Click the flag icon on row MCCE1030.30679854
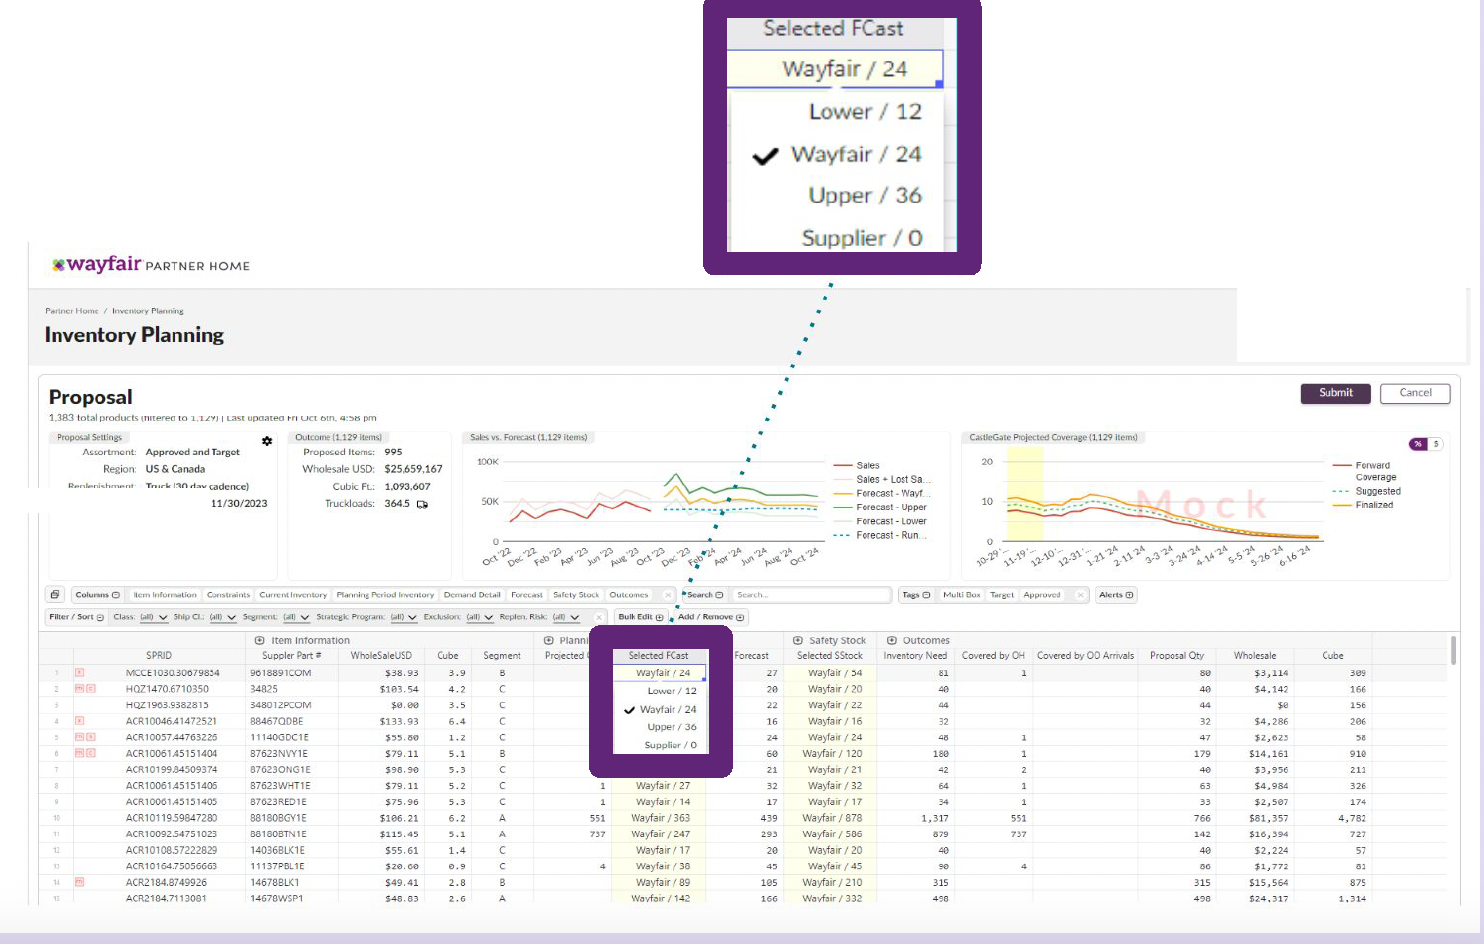Image resolution: width=1484 pixels, height=944 pixels. [x=80, y=673]
